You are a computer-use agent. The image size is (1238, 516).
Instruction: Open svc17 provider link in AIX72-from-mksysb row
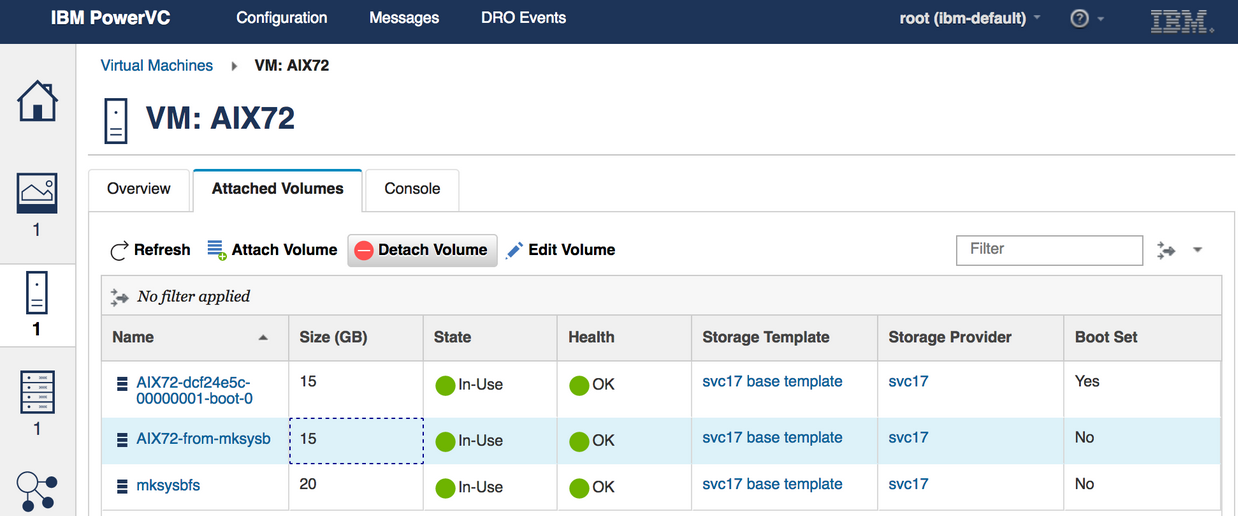pyautogui.click(x=908, y=437)
